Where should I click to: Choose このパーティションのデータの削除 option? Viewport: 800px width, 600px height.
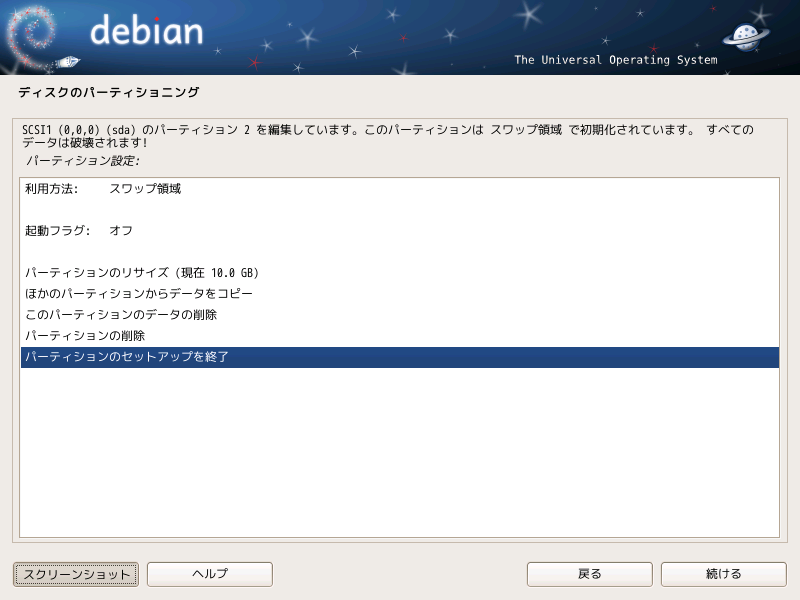pyautogui.click(x=399, y=314)
